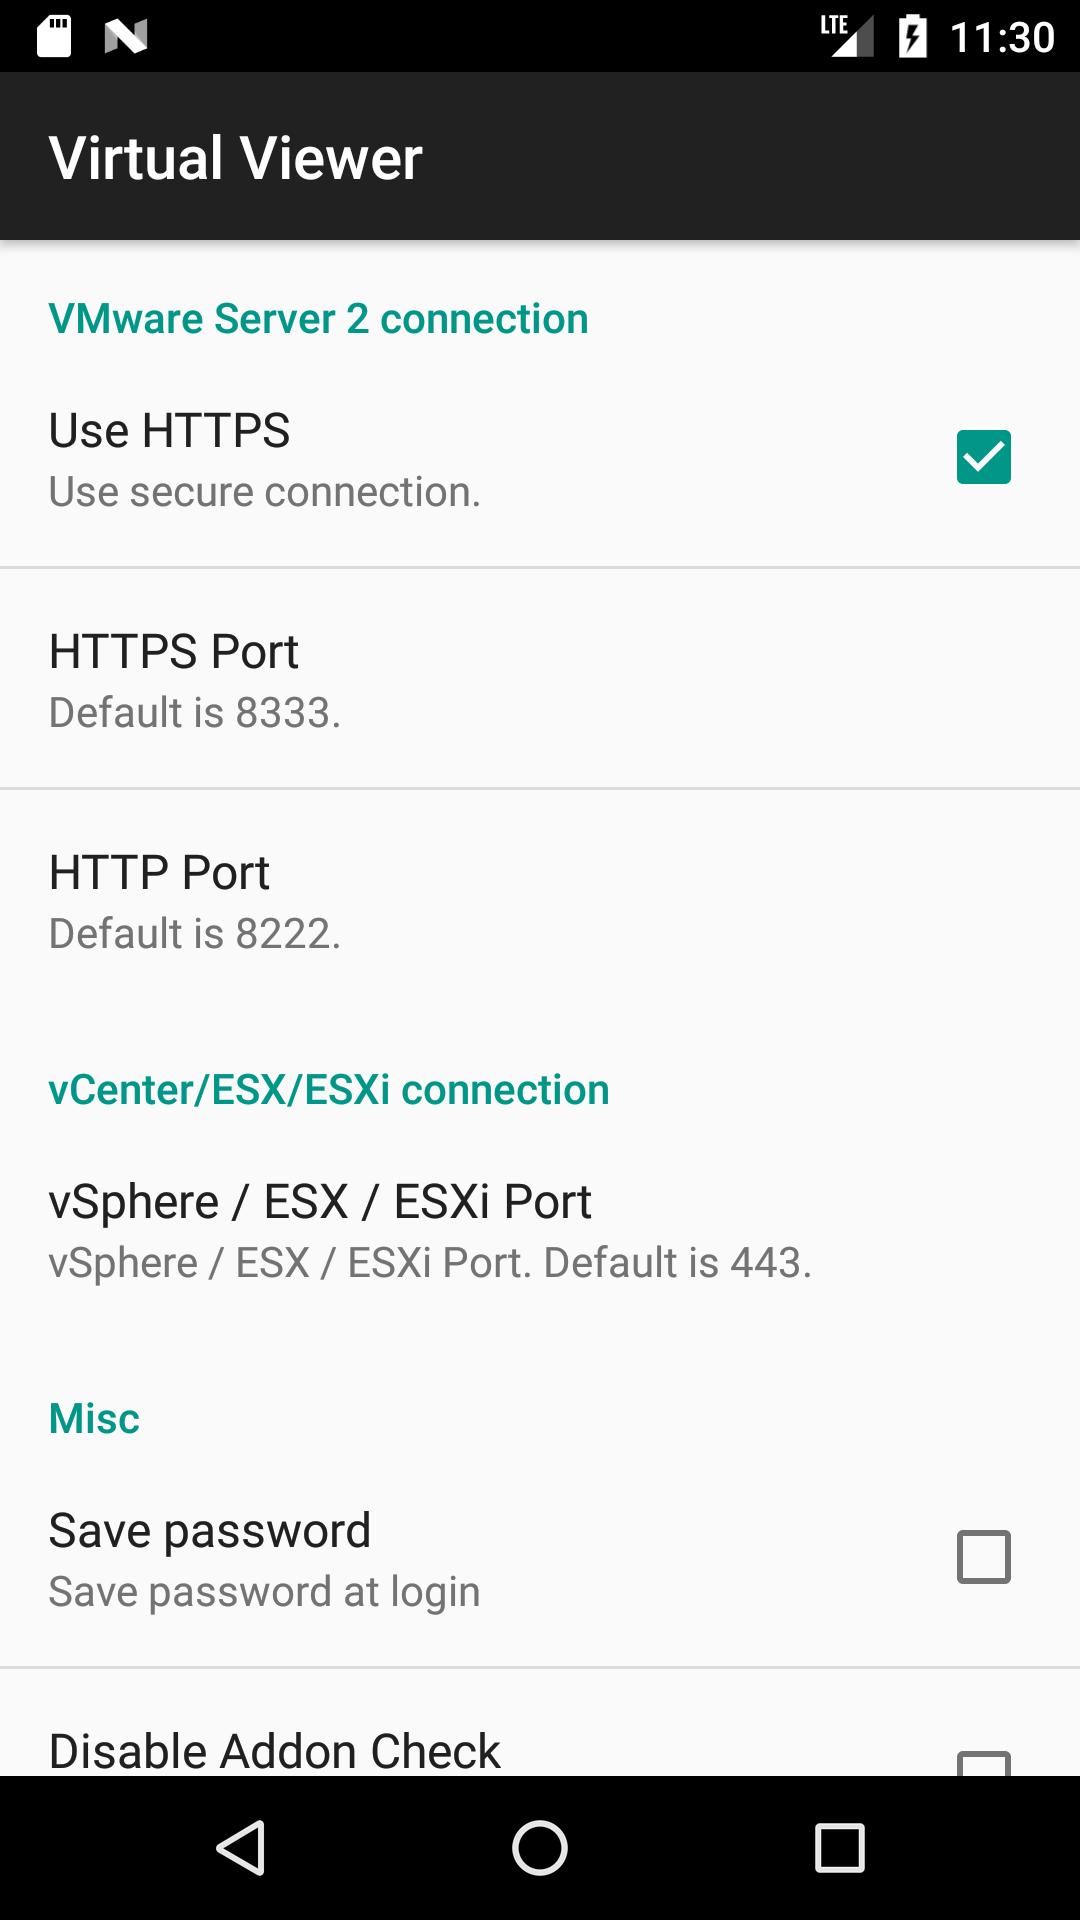Toggle the Disable Addon Check checkbox
The image size is (1080, 1920).
983,1762
